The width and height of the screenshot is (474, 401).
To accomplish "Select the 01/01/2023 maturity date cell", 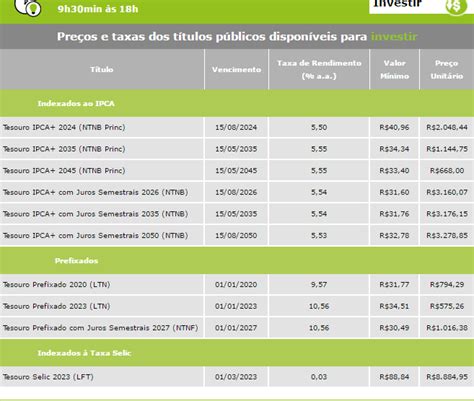I will (236, 306).
